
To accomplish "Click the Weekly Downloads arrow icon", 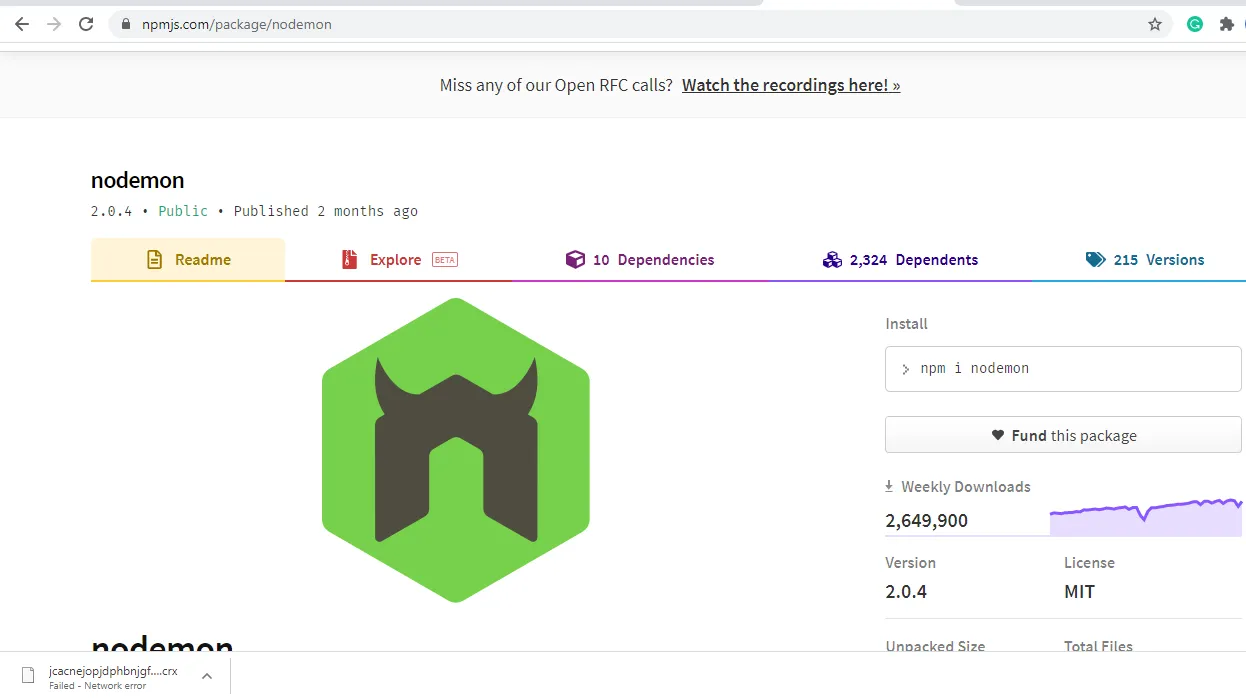I will tap(889, 487).
